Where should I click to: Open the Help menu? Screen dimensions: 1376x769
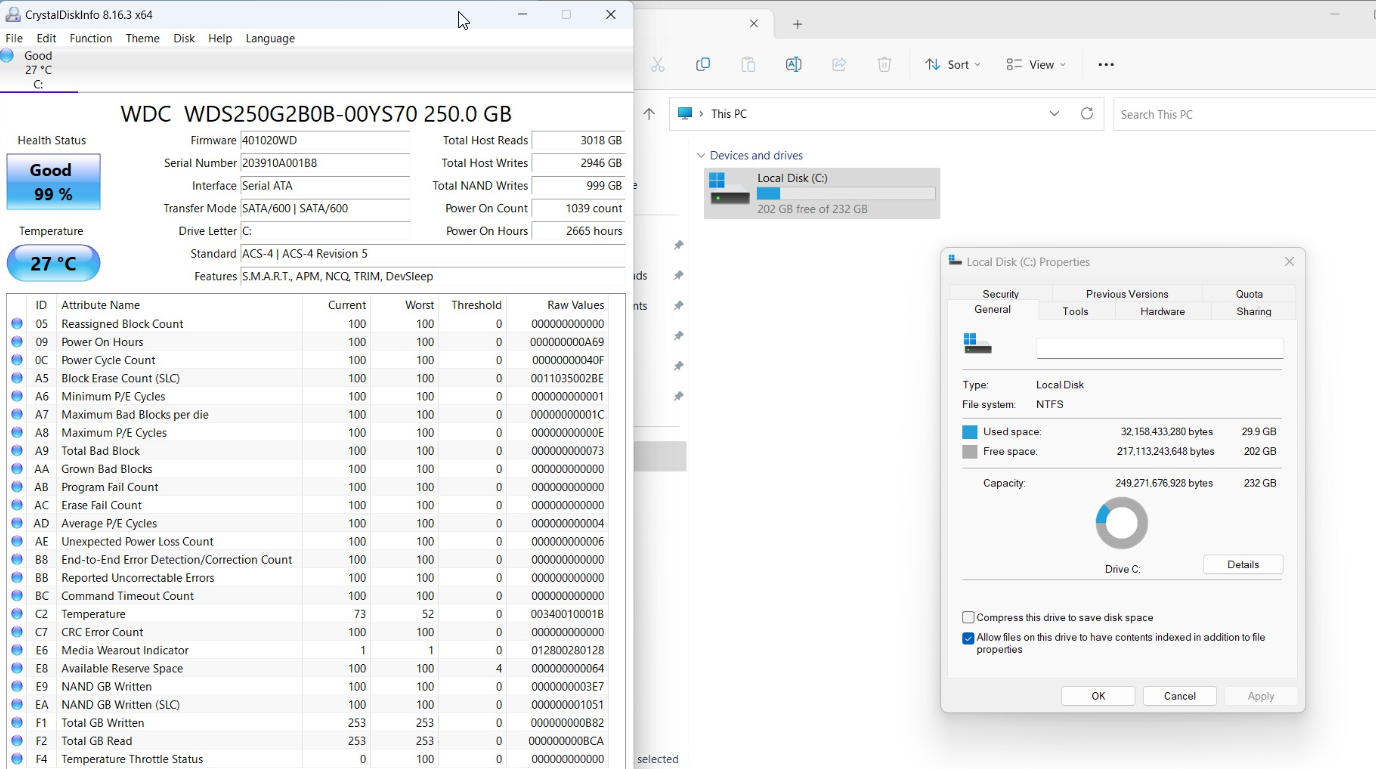coord(220,38)
